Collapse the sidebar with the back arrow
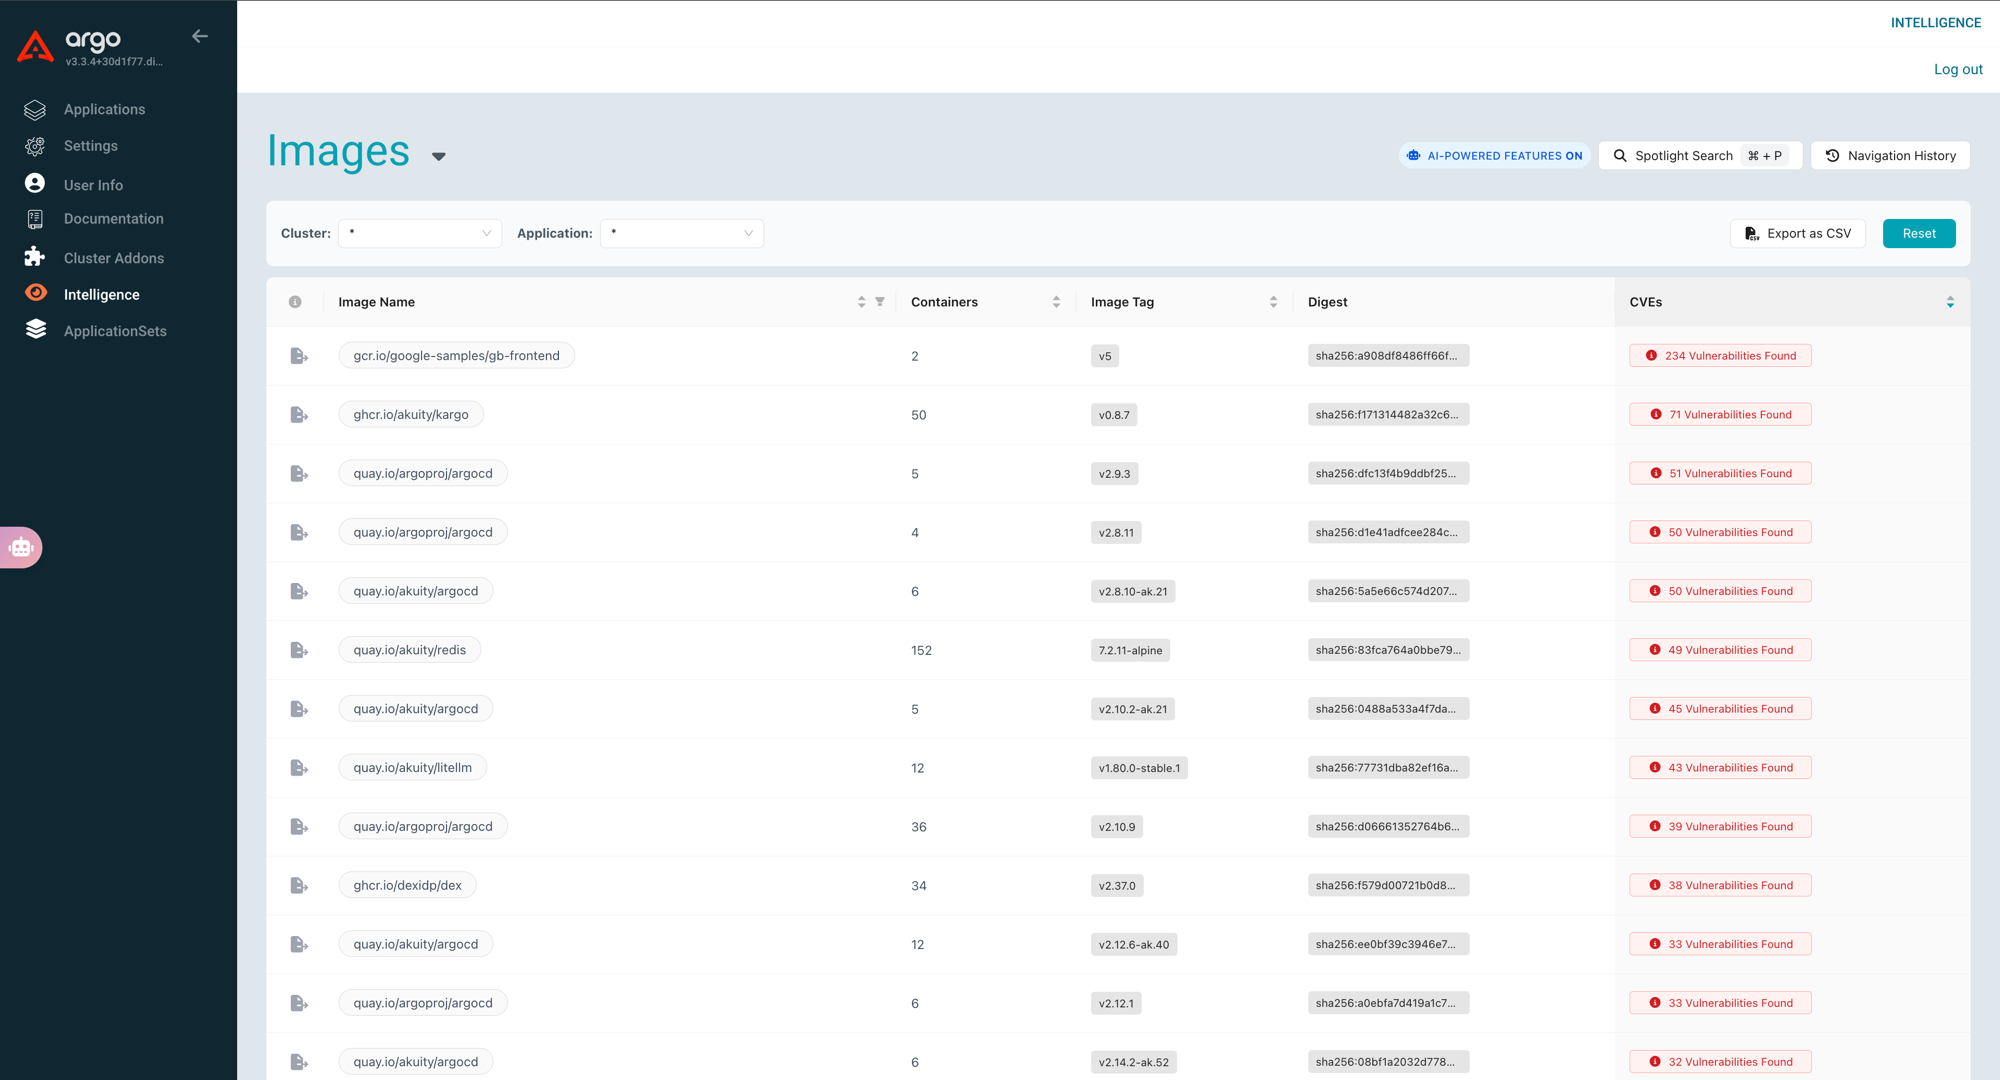 click(x=200, y=36)
